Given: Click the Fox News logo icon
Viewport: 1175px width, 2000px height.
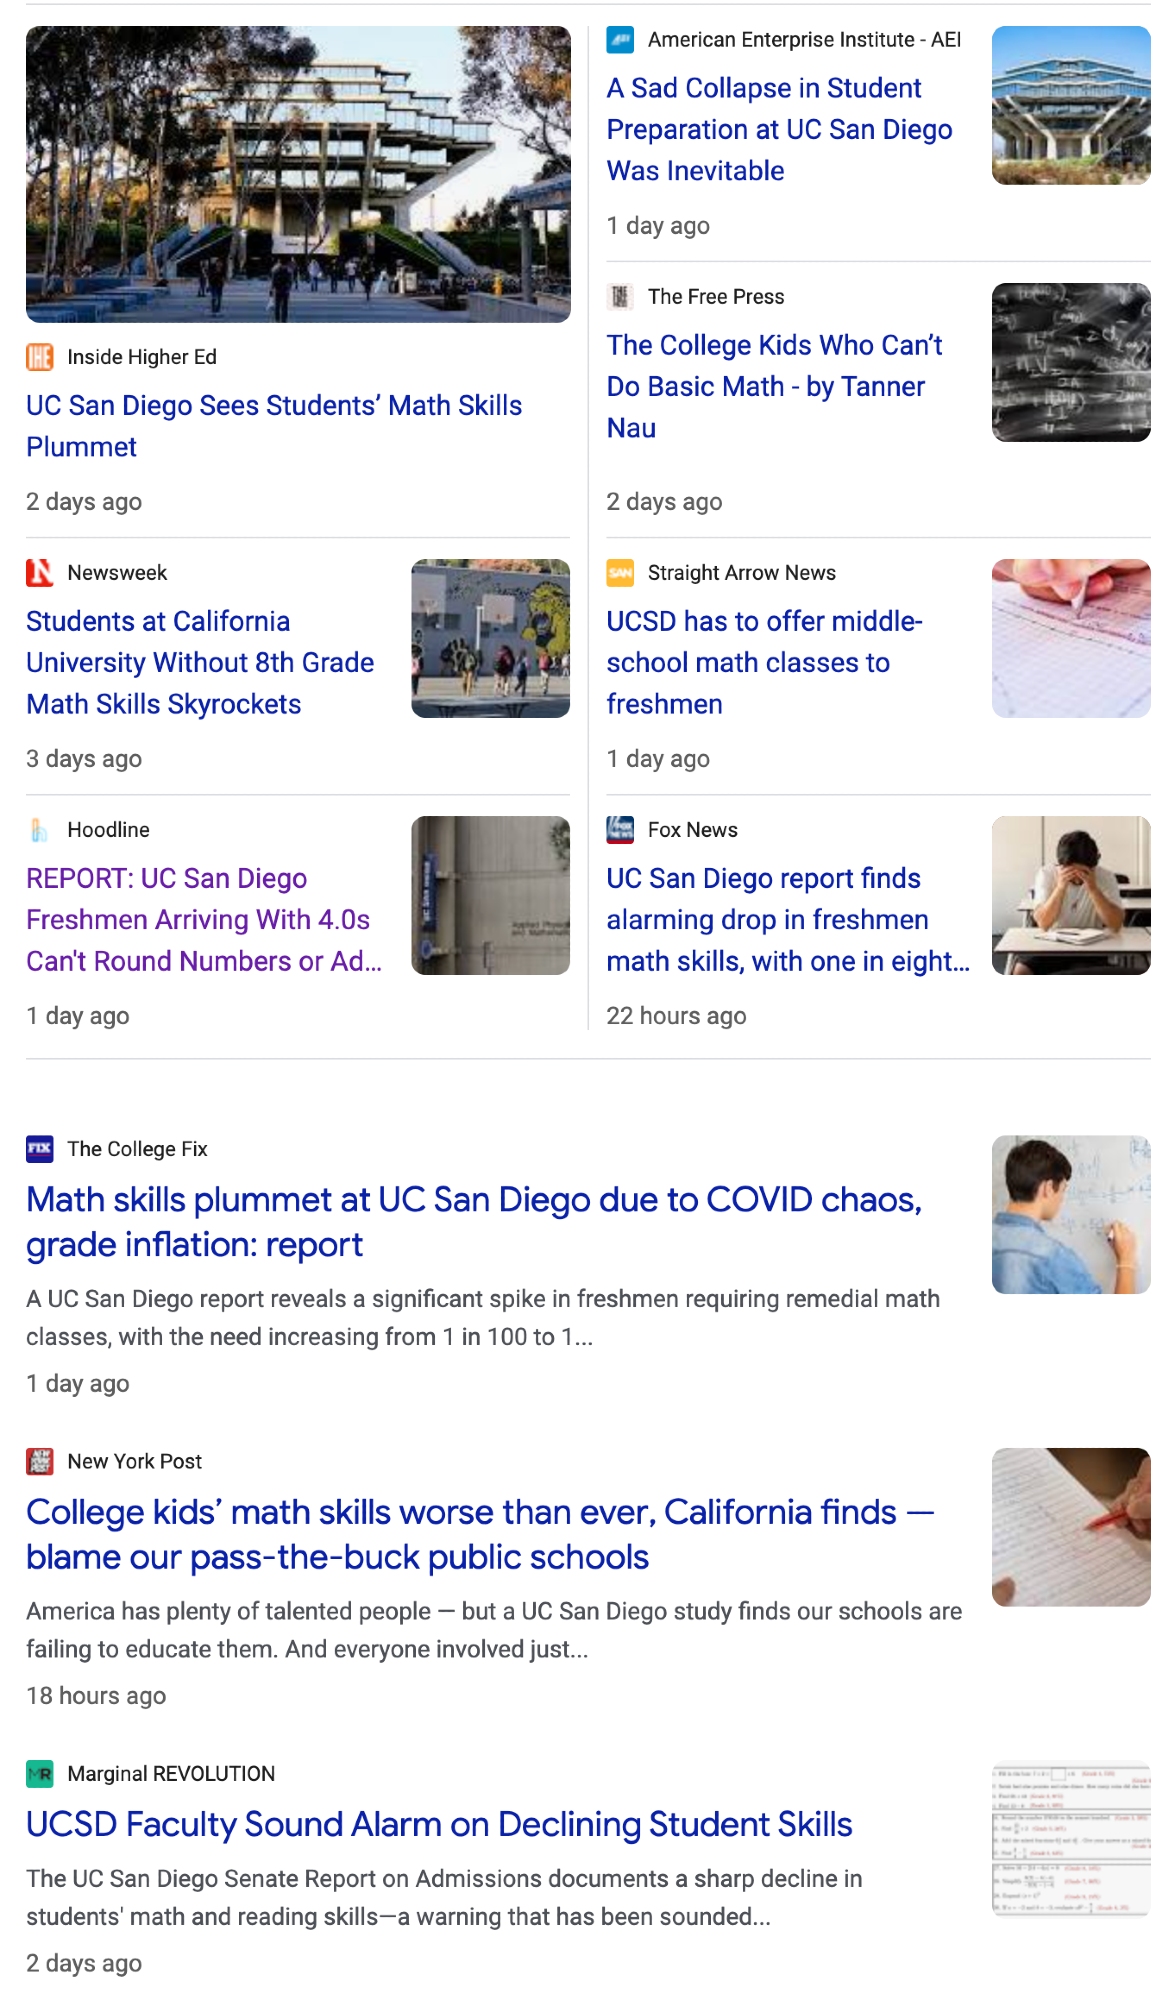Looking at the screenshot, I should (x=620, y=830).
